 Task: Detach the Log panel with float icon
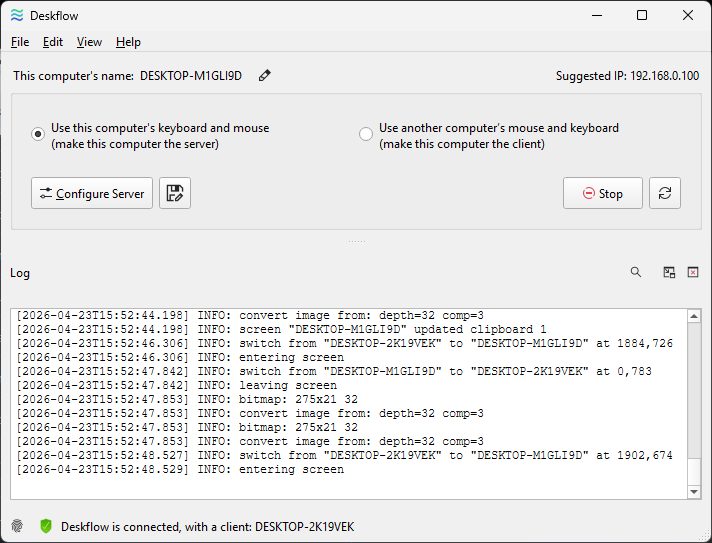669,272
